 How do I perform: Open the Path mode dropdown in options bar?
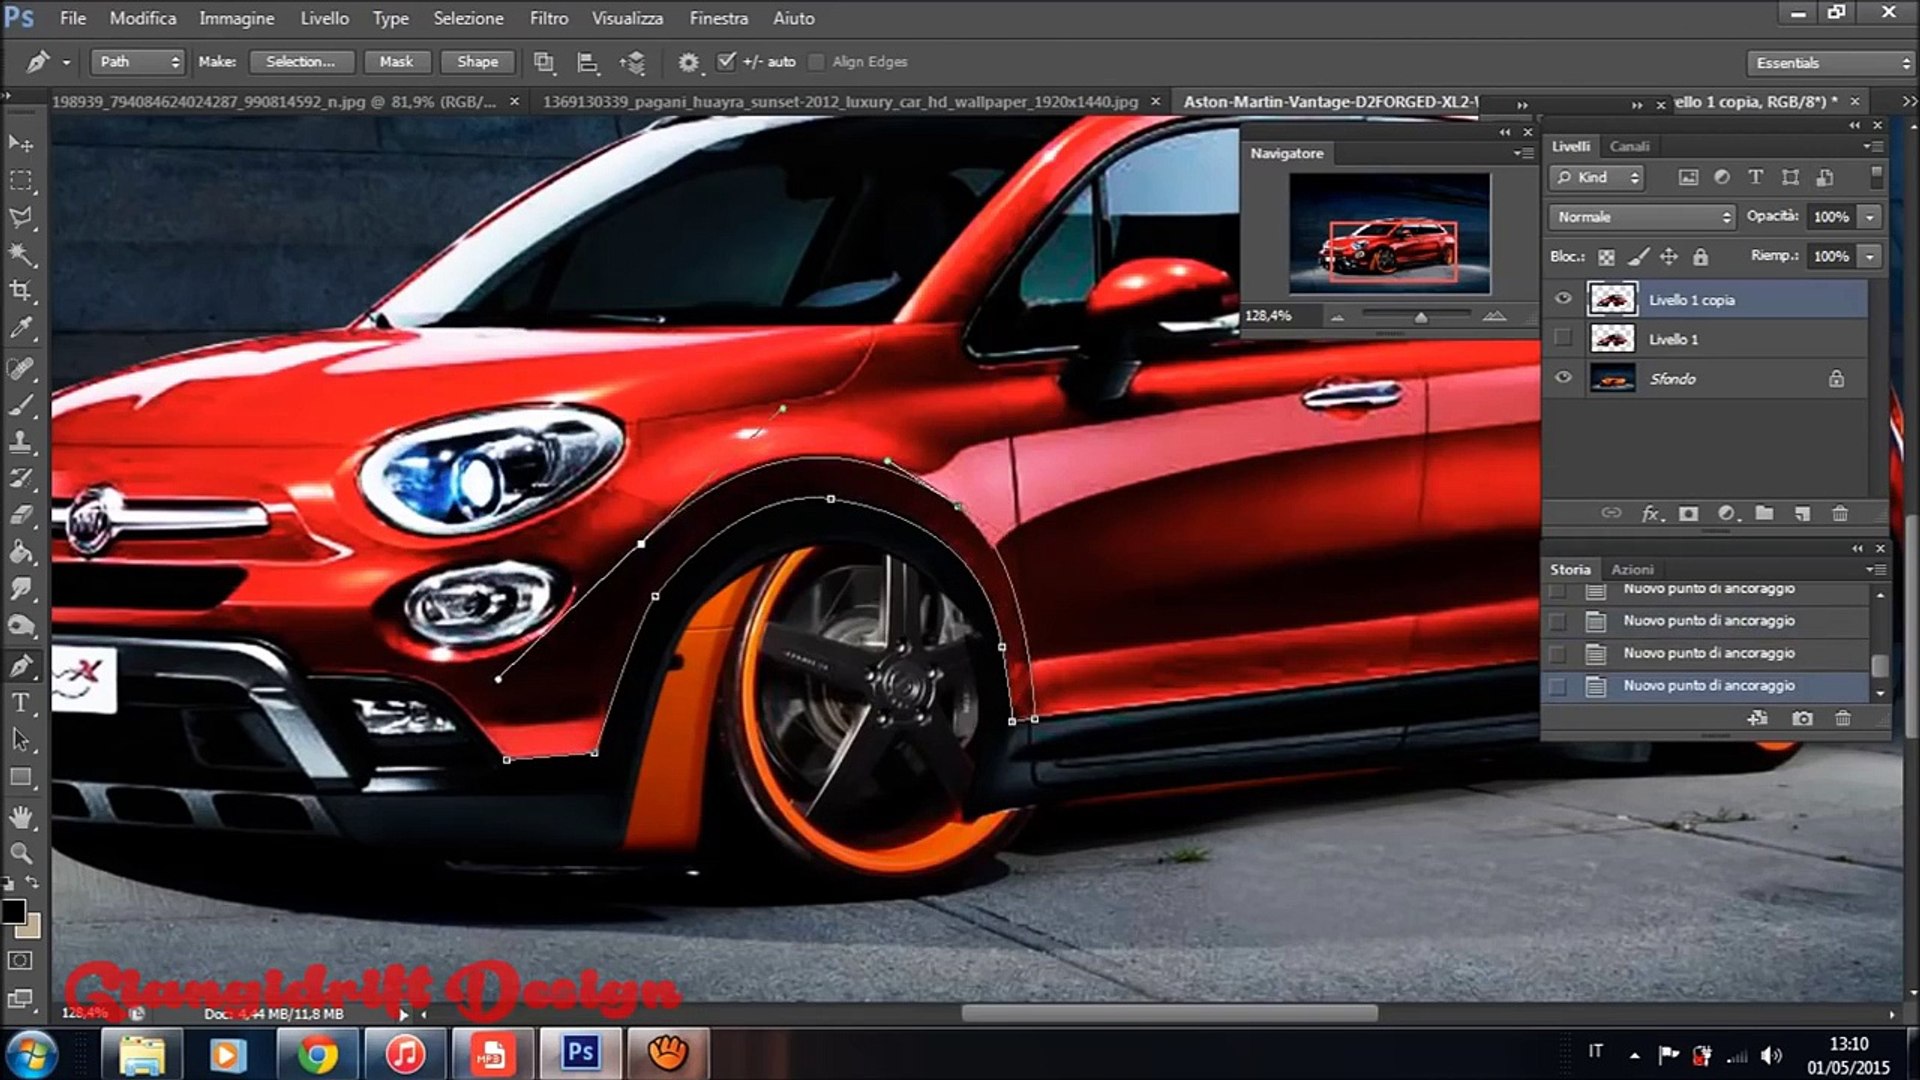(x=137, y=61)
